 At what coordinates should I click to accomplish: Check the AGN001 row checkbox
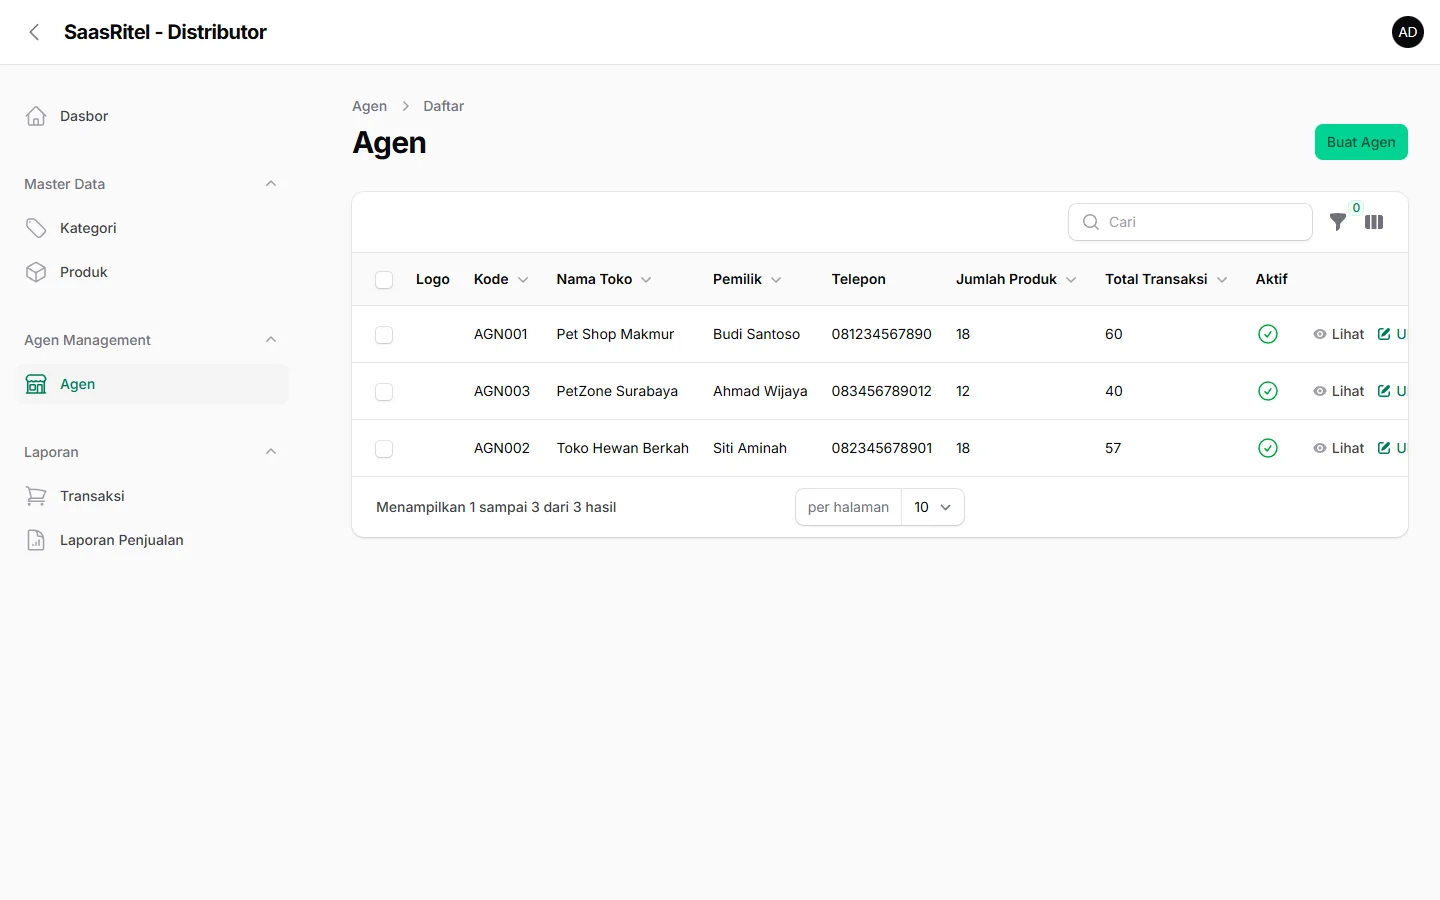click(x=384, y=335)
